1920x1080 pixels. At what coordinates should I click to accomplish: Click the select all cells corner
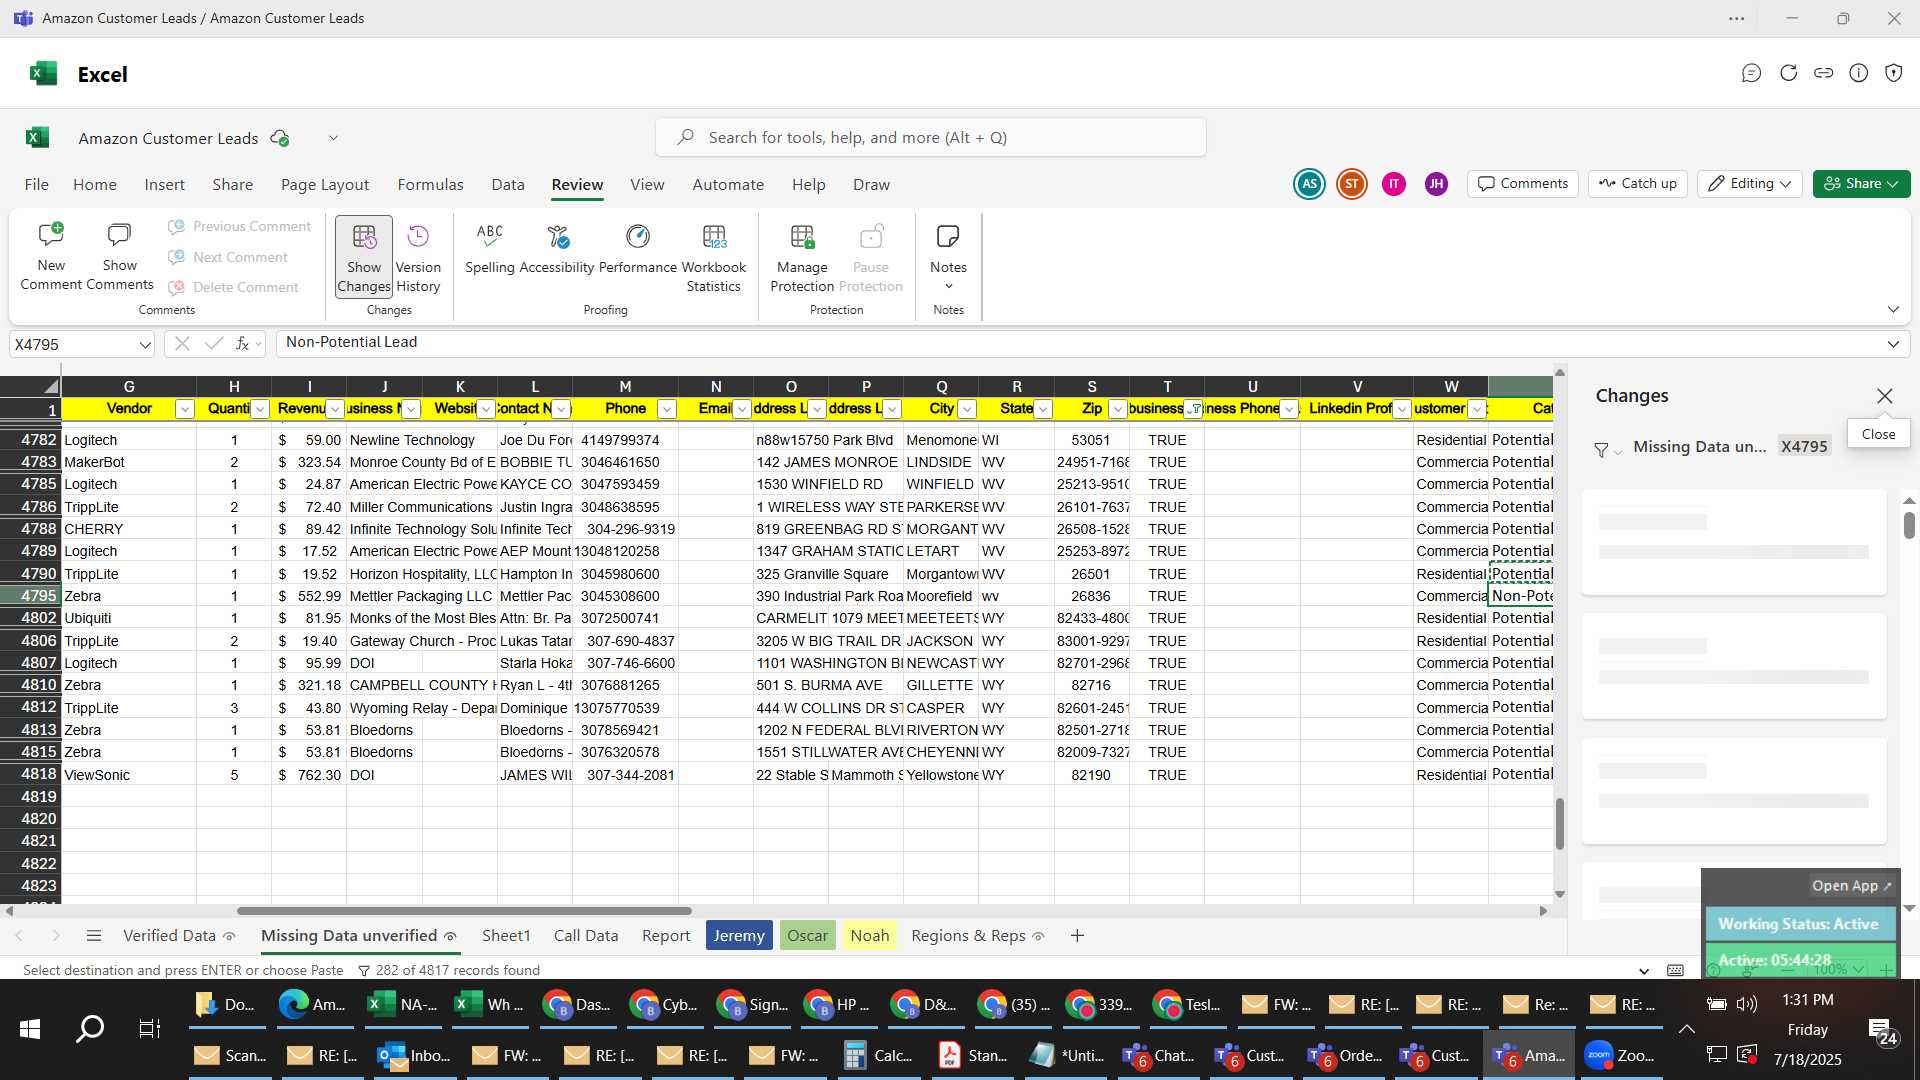pyautogui.click(x=30, y=387)
